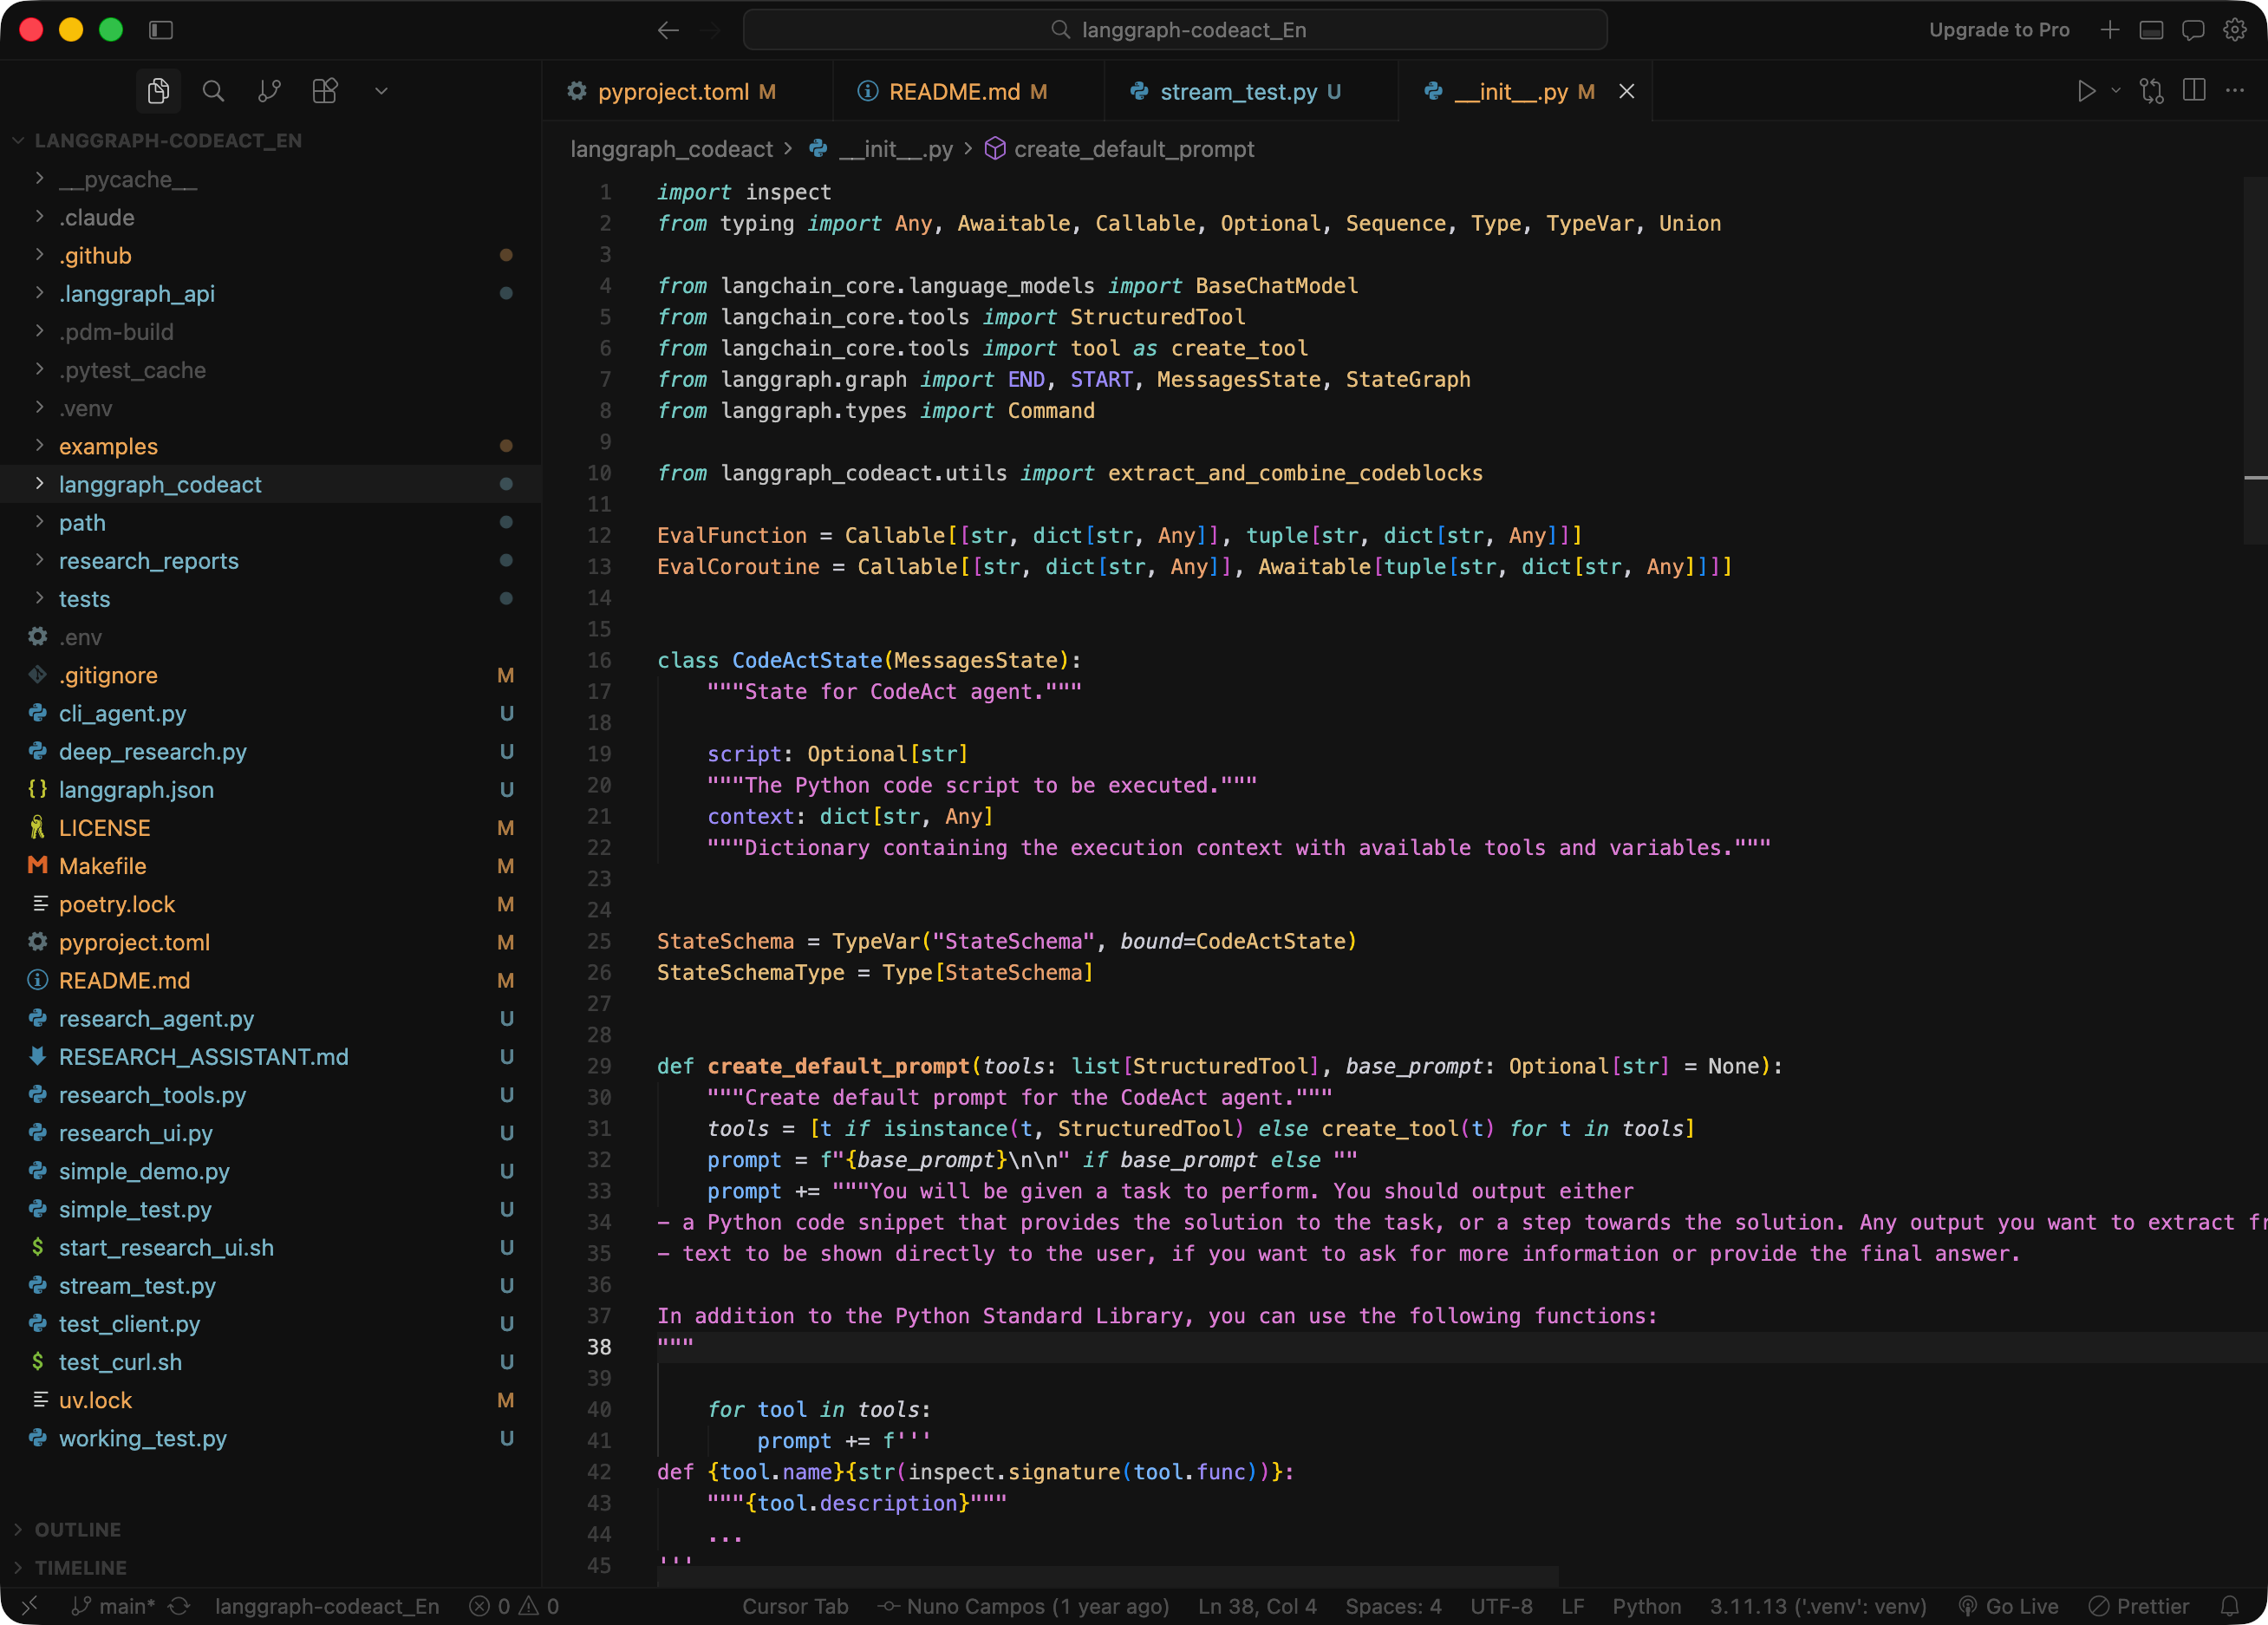The width and height of the screenshot is (2268, 1625).
Task: Open RESEARCH_ASSISTANT.md file
Action: click(270, 1057)
